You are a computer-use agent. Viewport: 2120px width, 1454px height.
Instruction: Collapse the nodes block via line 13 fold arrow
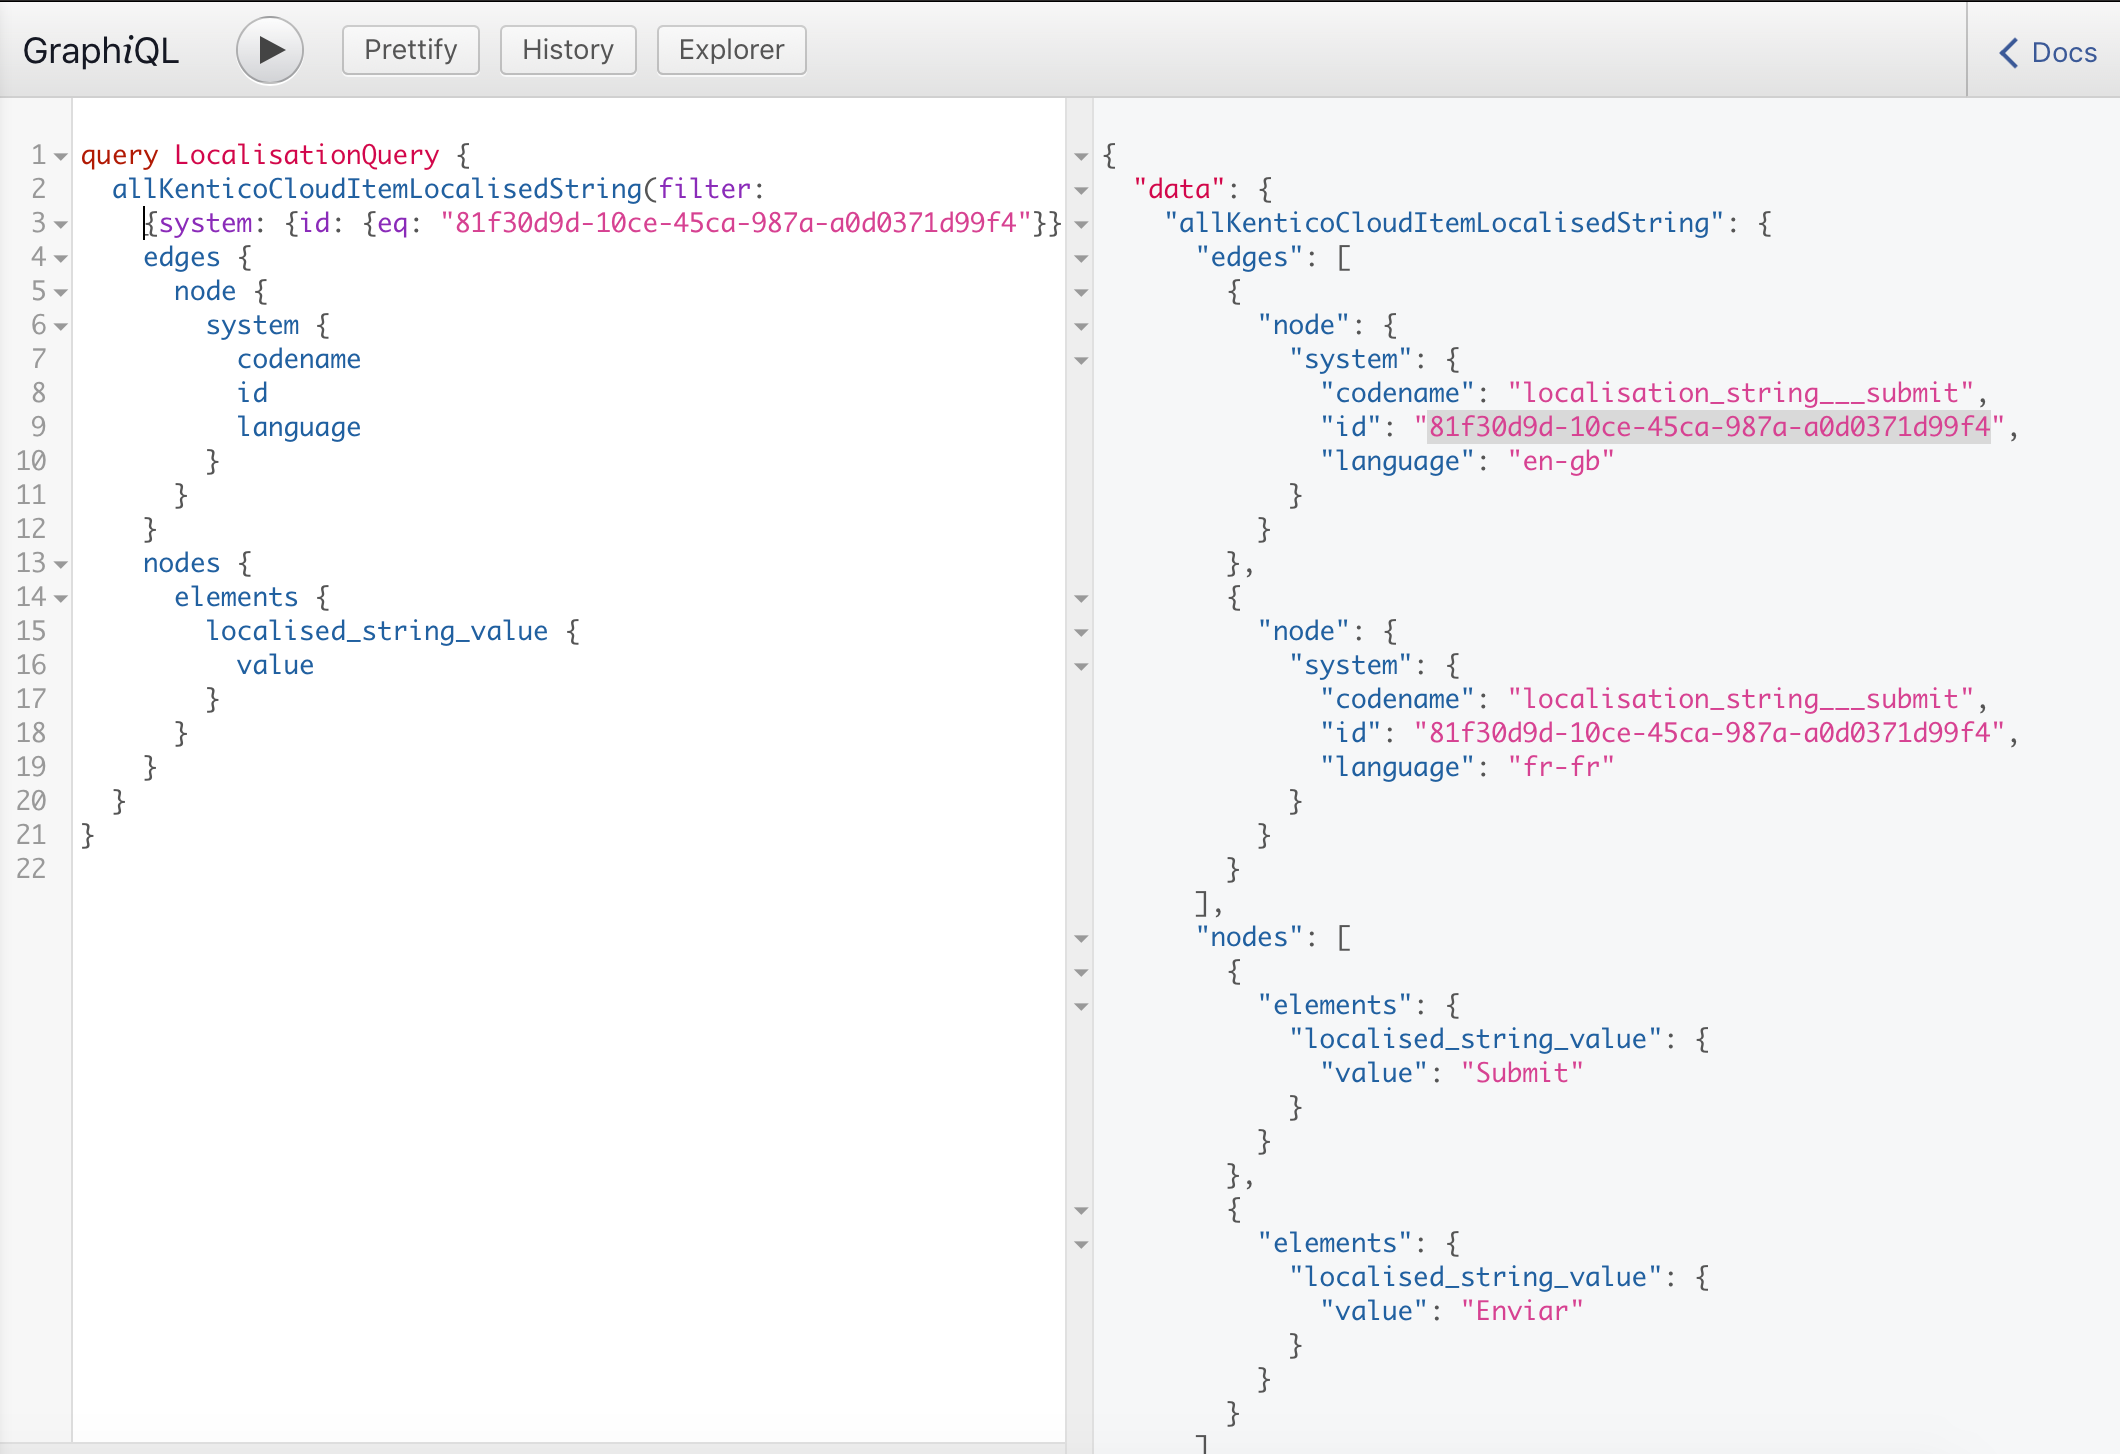[x=60, y=565]
